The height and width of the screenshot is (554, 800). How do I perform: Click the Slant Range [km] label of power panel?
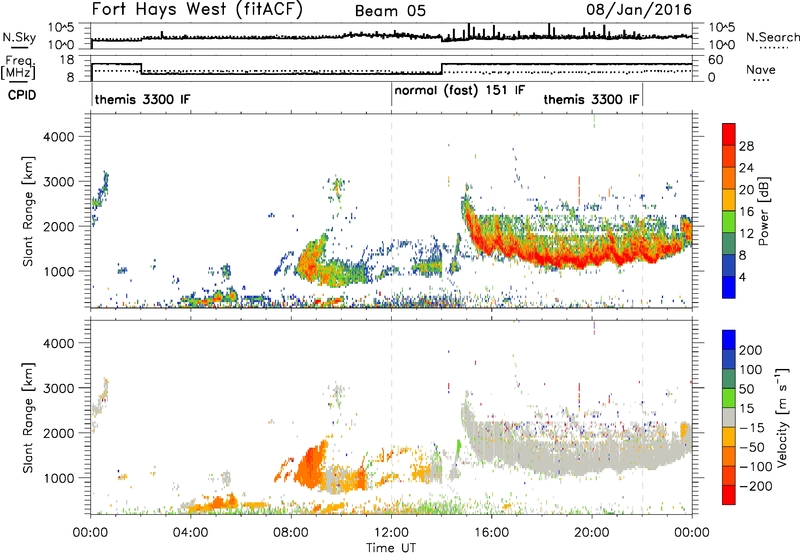point(28,211)
